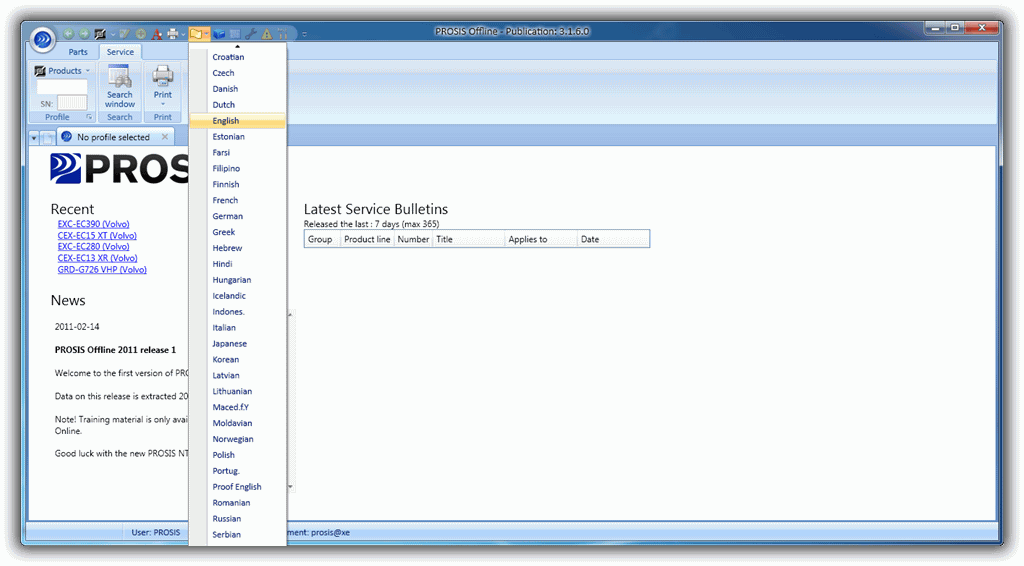This screenshot has height=566, width=1024.
Task: Open the tab list dropdown arrow
Action: 34,138
